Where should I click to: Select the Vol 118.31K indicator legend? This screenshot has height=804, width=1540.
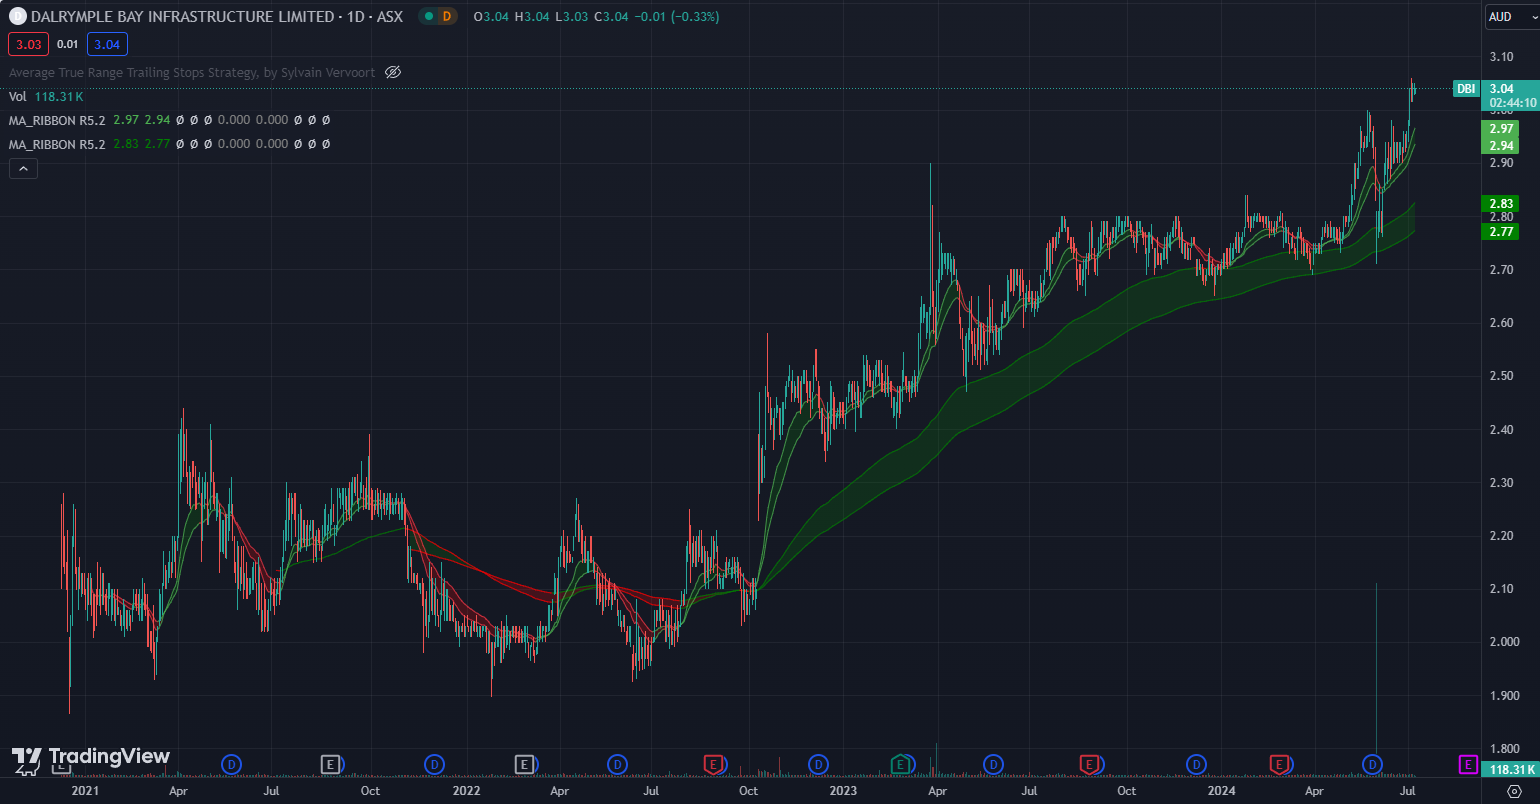point(46,96)
